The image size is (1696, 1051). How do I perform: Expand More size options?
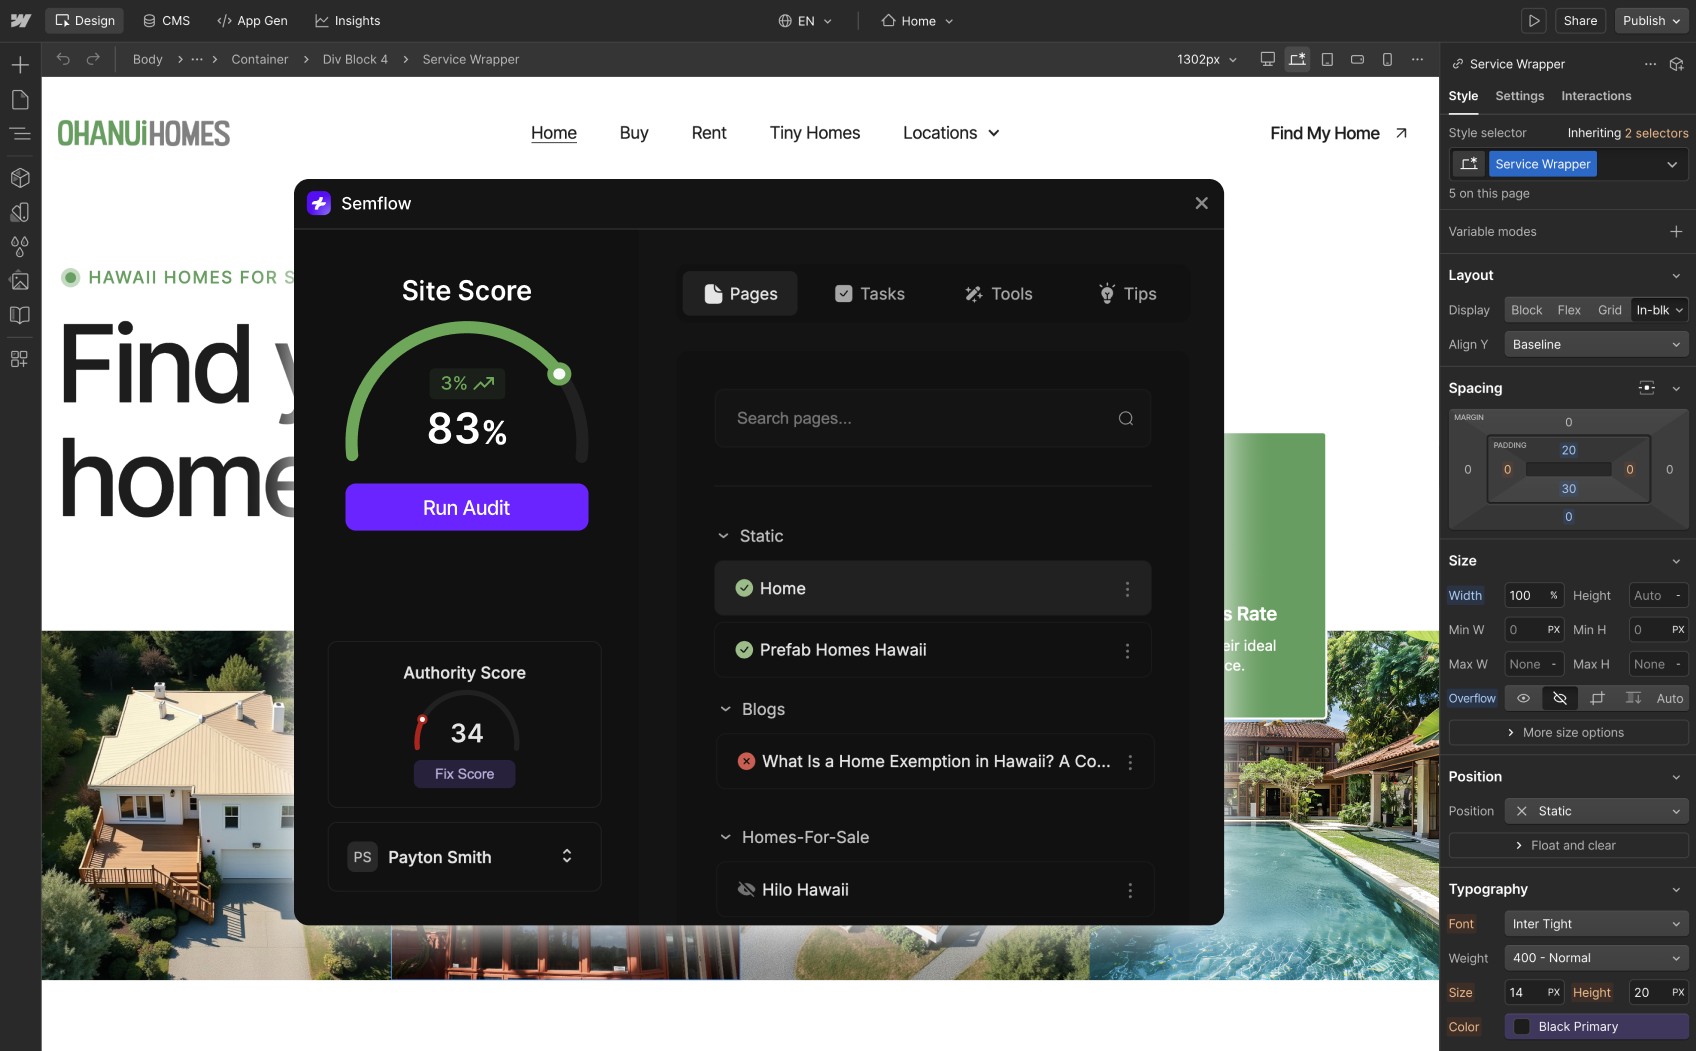coord(1568,732)
